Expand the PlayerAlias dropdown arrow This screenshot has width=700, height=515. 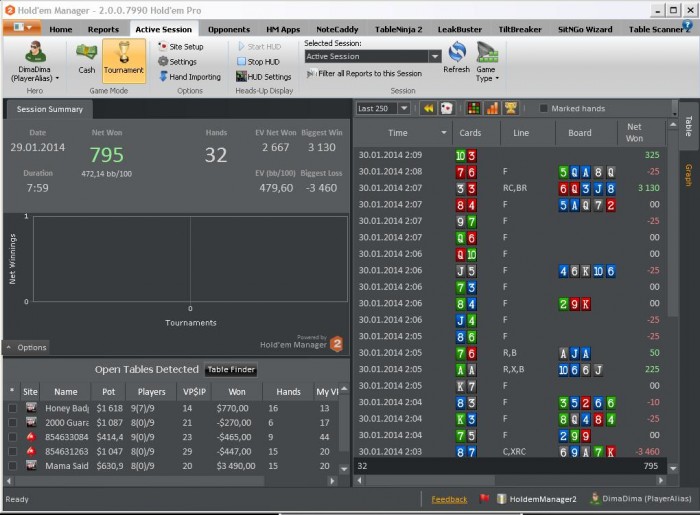(x=58, y=78)
